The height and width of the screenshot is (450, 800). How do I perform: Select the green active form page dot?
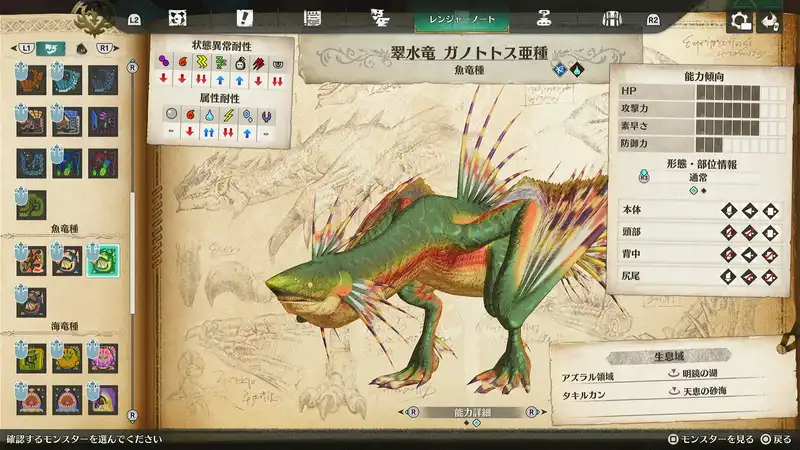point(693,191)
